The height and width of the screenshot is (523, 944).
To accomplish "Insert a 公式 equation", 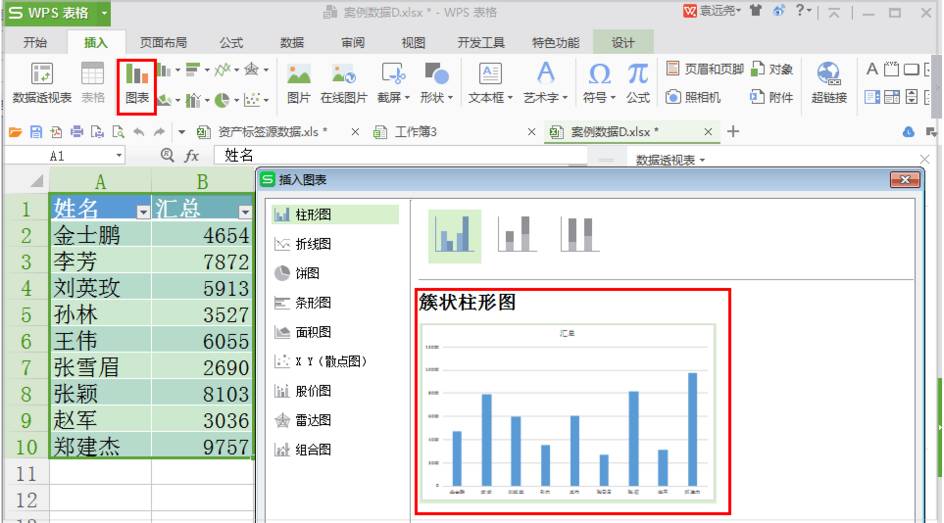I will (638, 83).
